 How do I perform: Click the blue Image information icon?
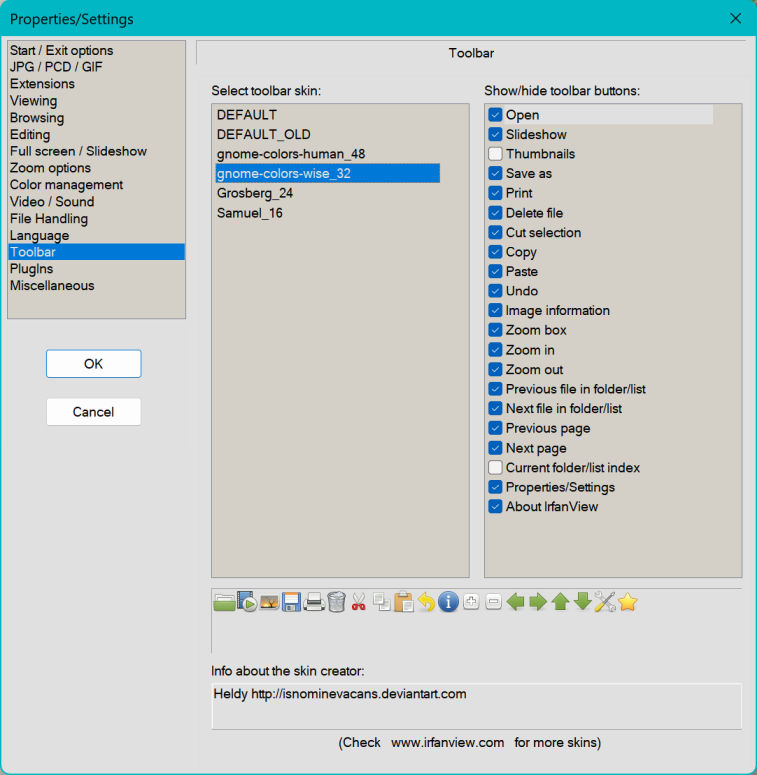pyautogui.click(x=448, y=602)
